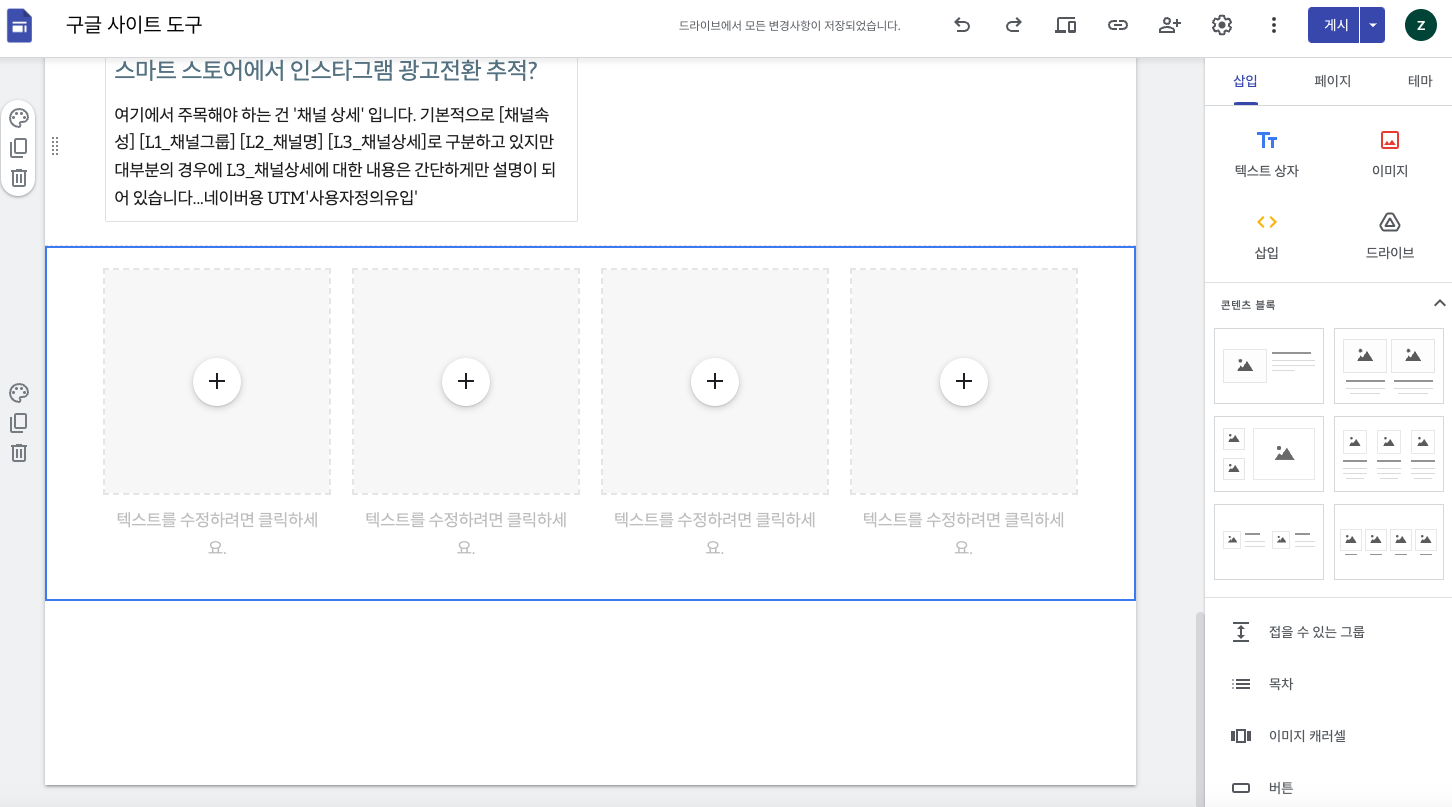The height and width of the screenshot is (807, 1452).
Task: Select the two small images plus large image block
Action: (1269, 454)
